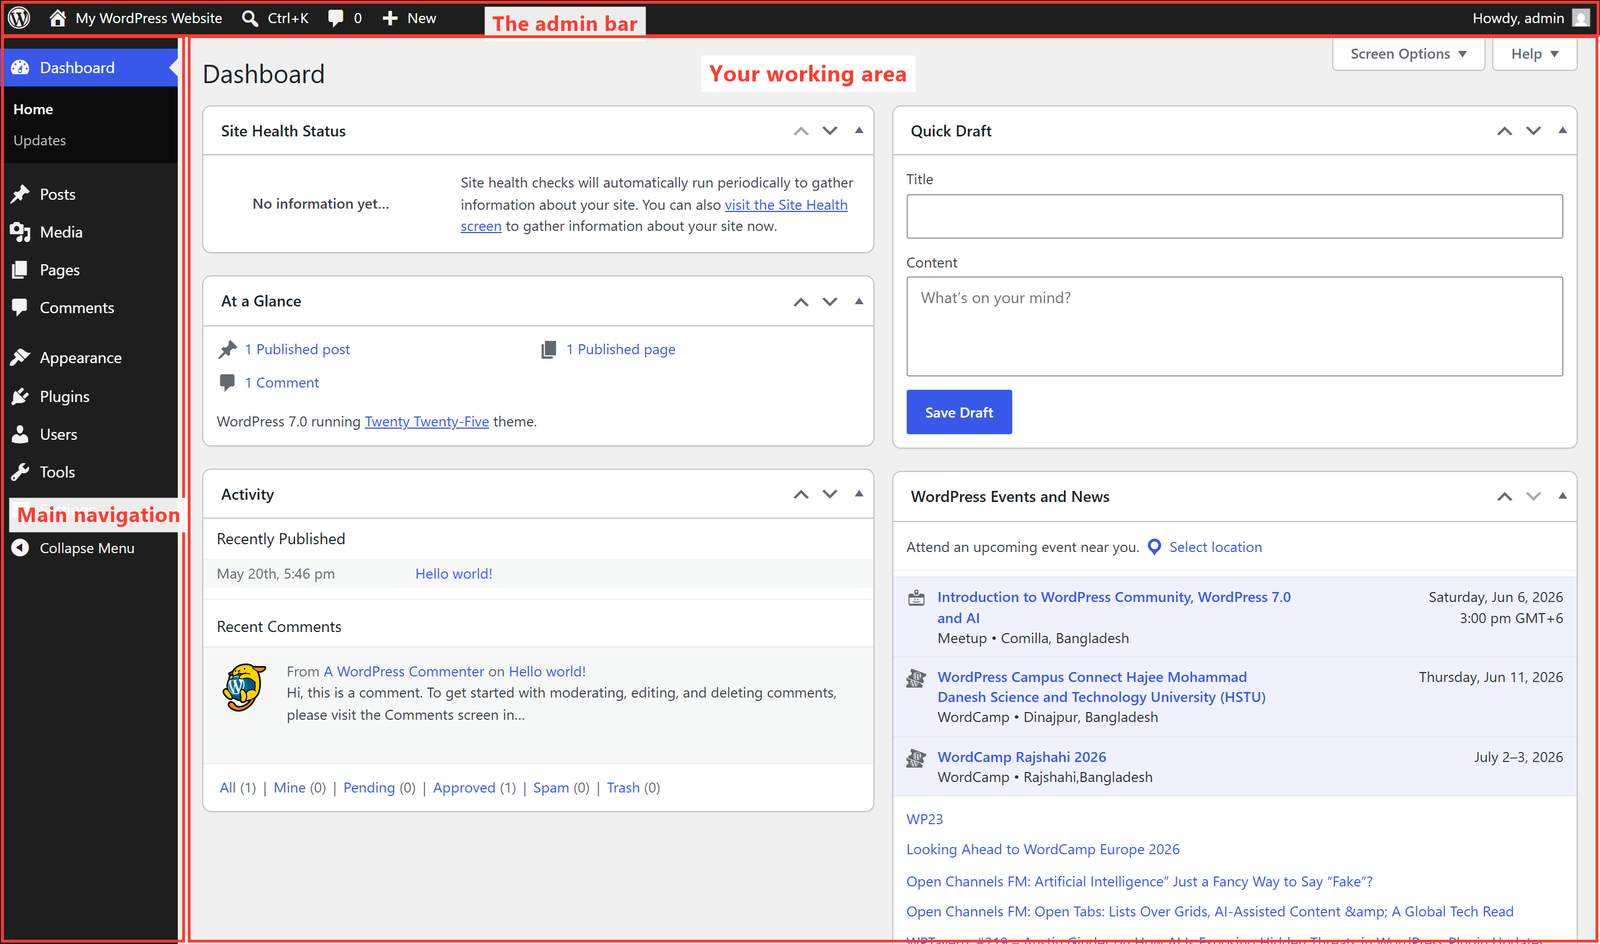The image size is (1600, 944).
Task: Open the 1 Published page link
Action: (x=621, y=349)
